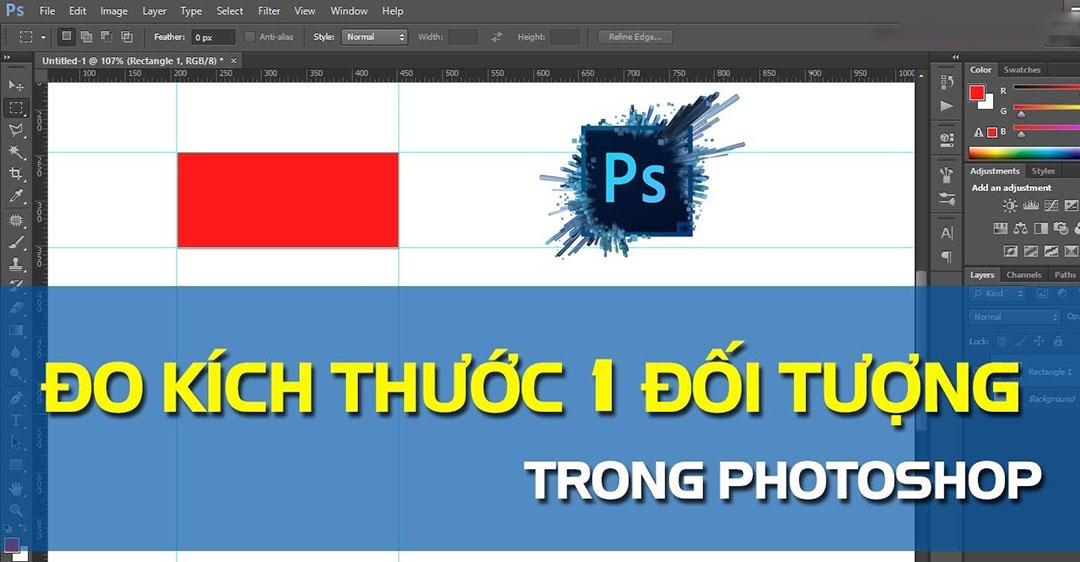Click New Selection mode button
The image size is (1080, 562).
(66, 37)
